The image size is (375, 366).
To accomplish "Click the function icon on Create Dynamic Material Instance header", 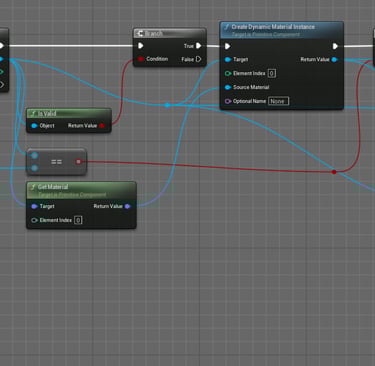I will (x=227, y=27).
